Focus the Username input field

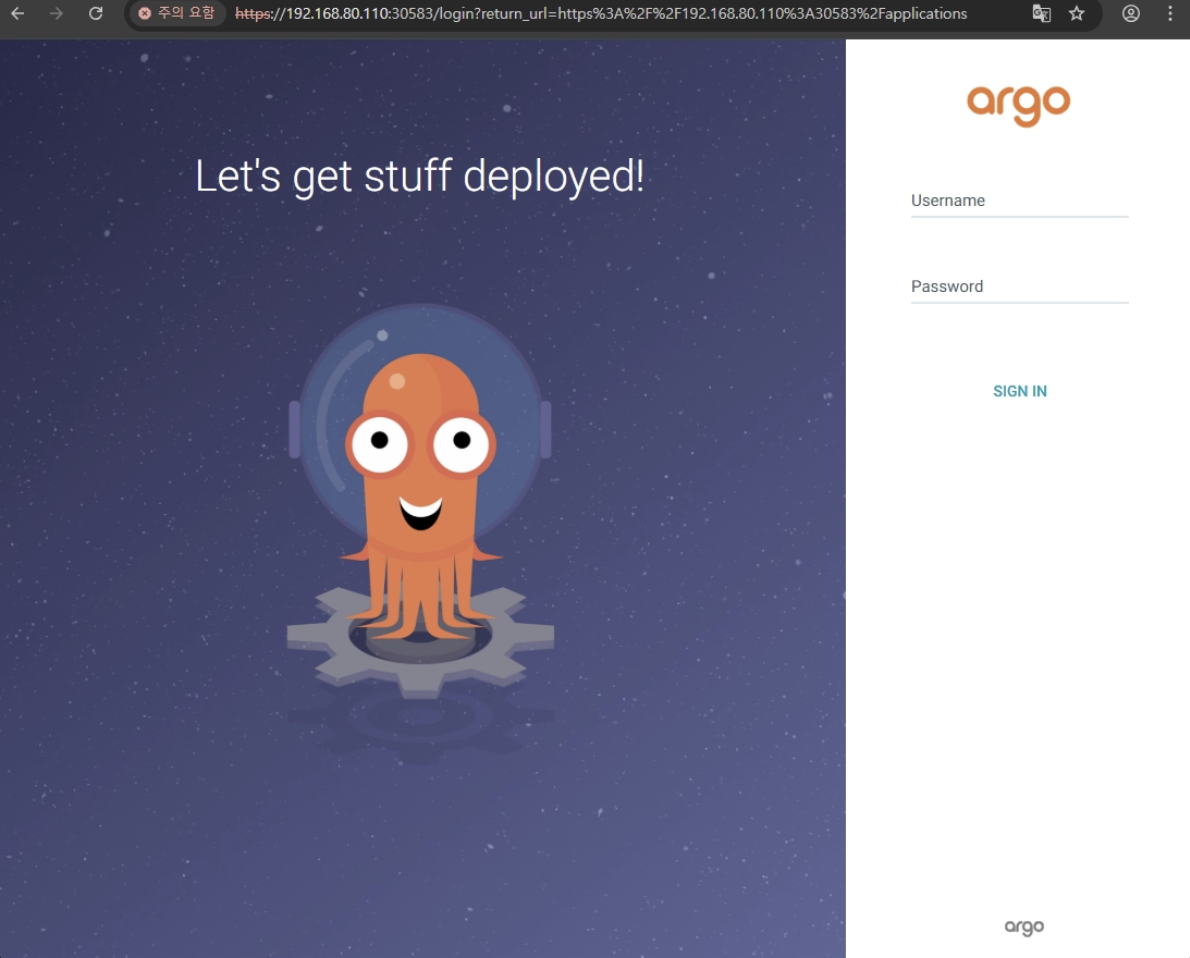(x=1019, y=201)
